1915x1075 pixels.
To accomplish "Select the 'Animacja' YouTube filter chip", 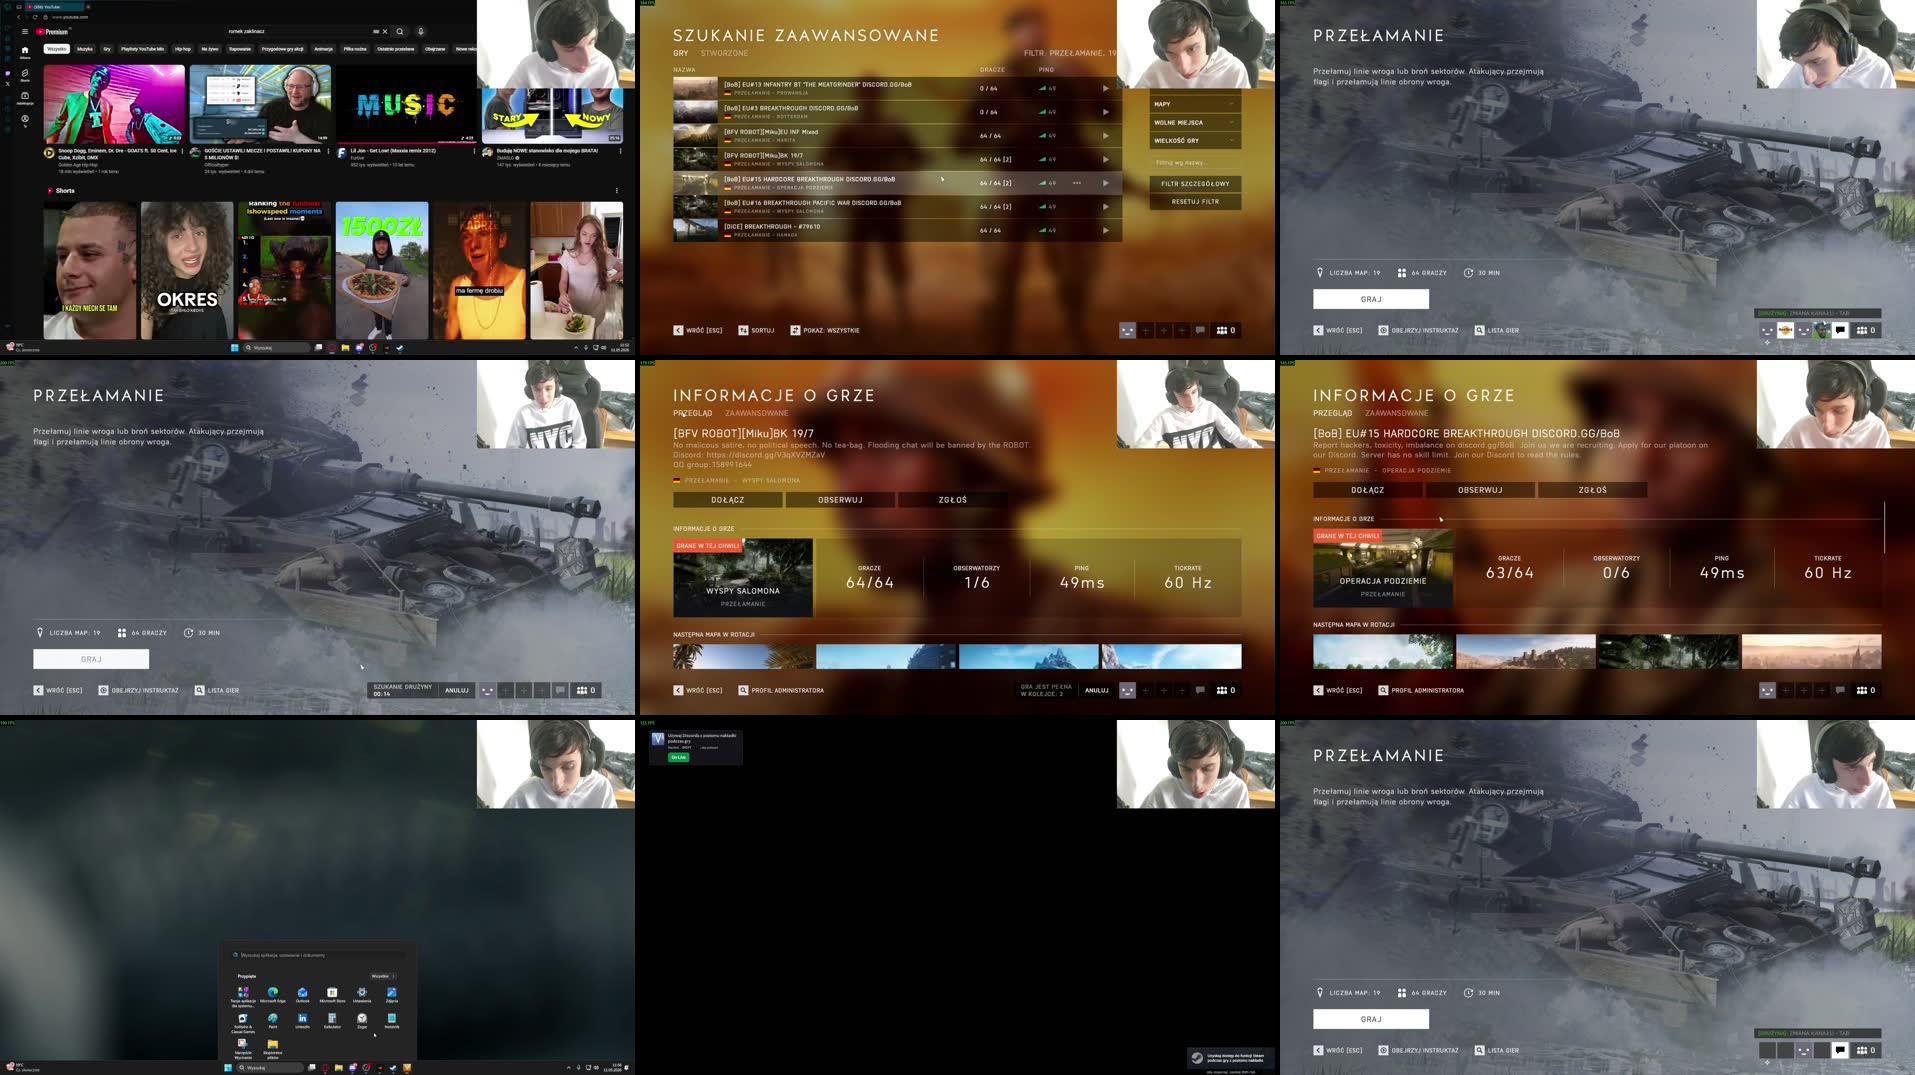I will [323, 48].
